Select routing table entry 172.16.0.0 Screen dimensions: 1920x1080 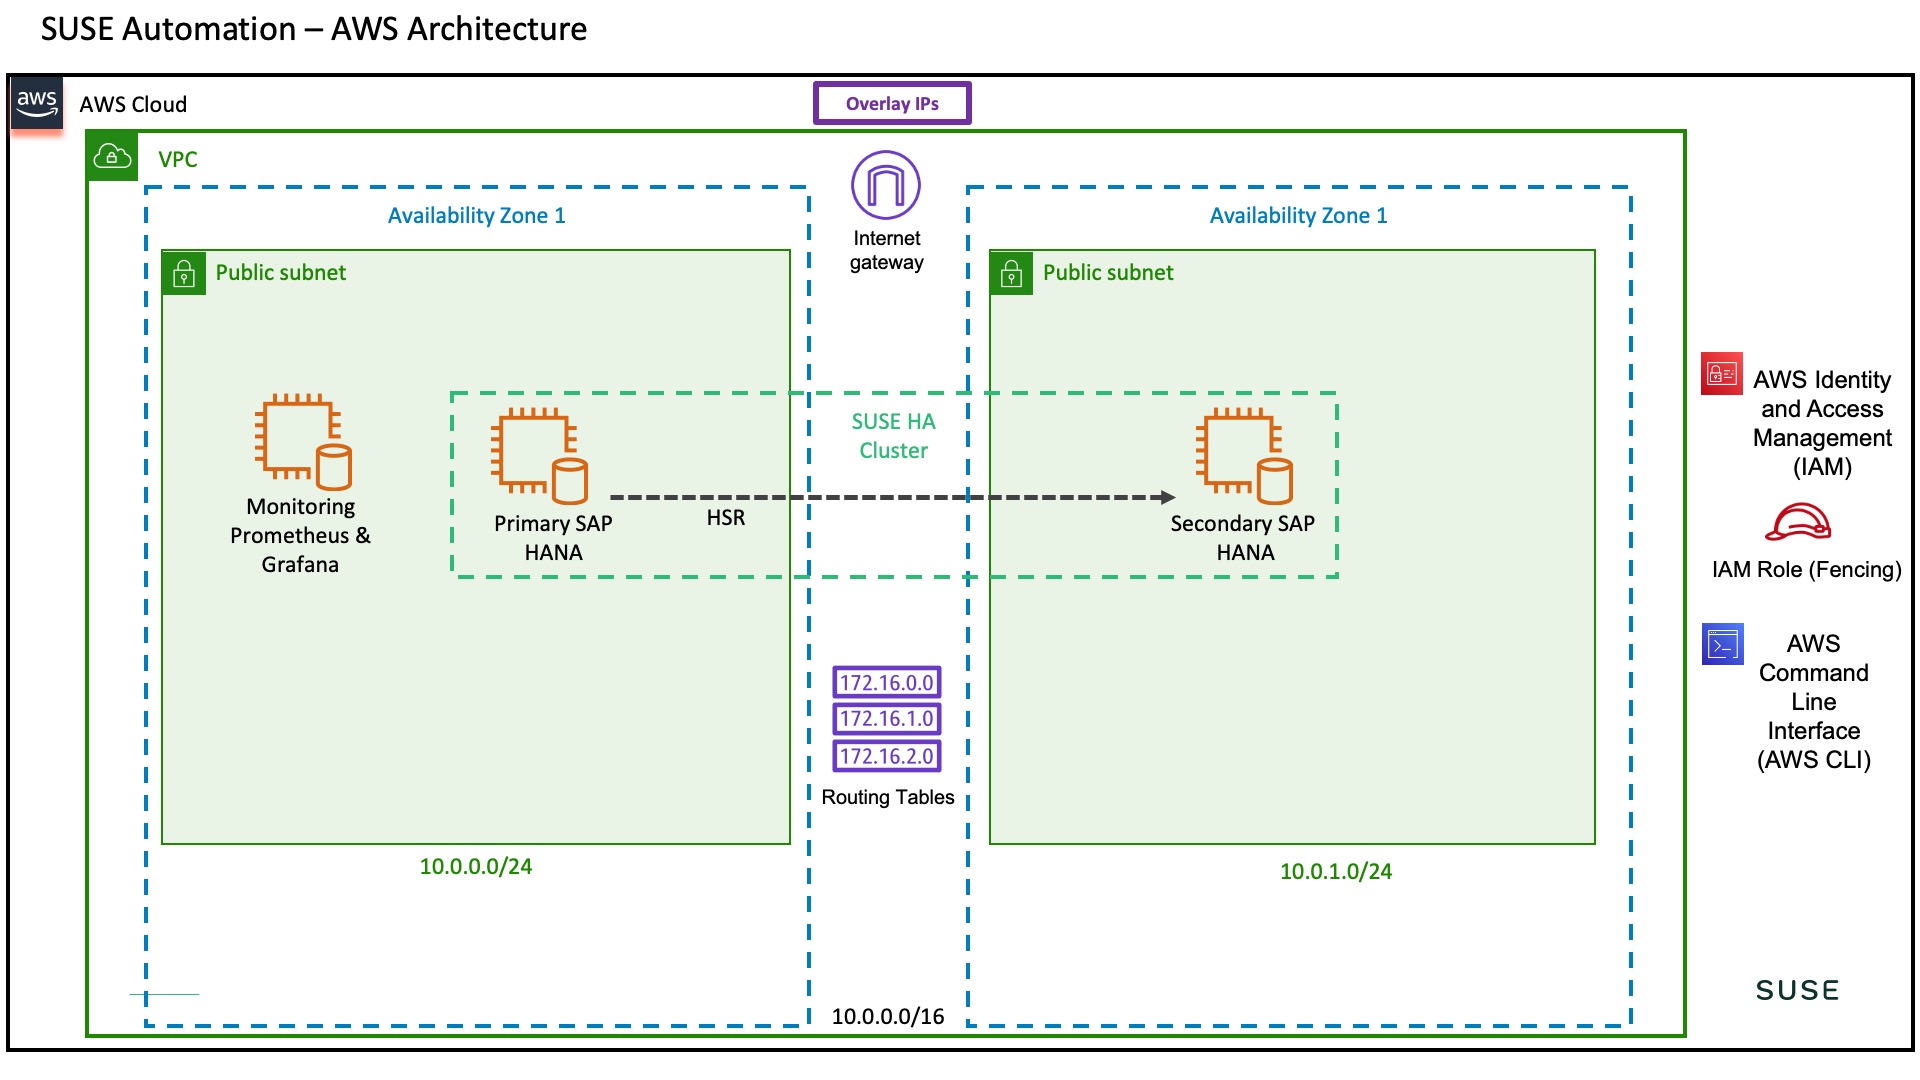click(887, 682)
